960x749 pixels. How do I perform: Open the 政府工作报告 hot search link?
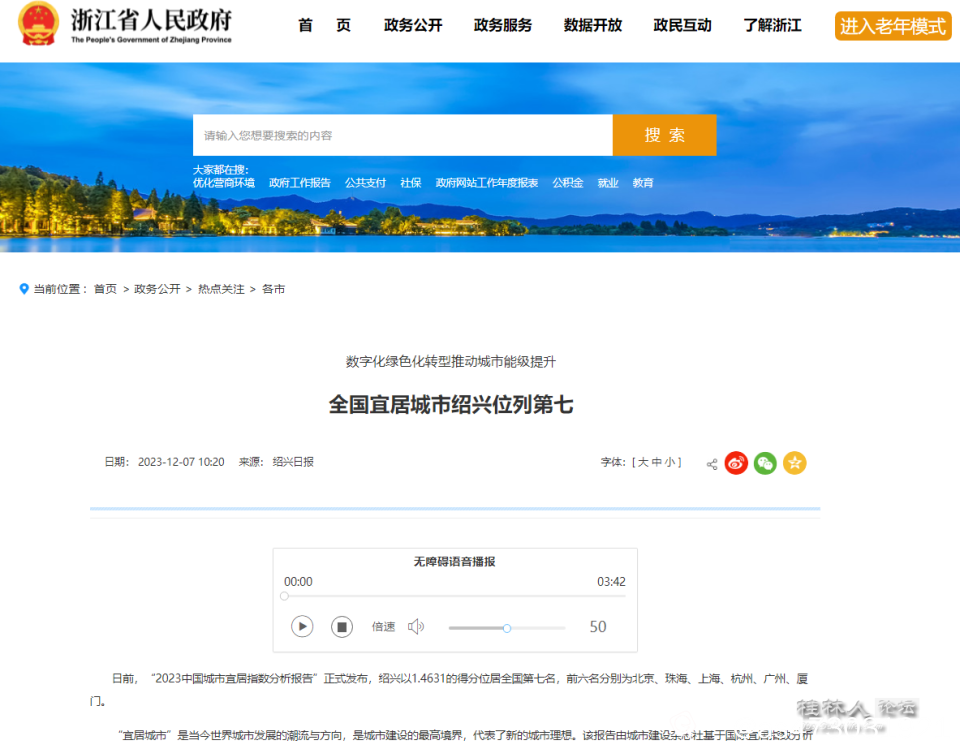point(298,182)
